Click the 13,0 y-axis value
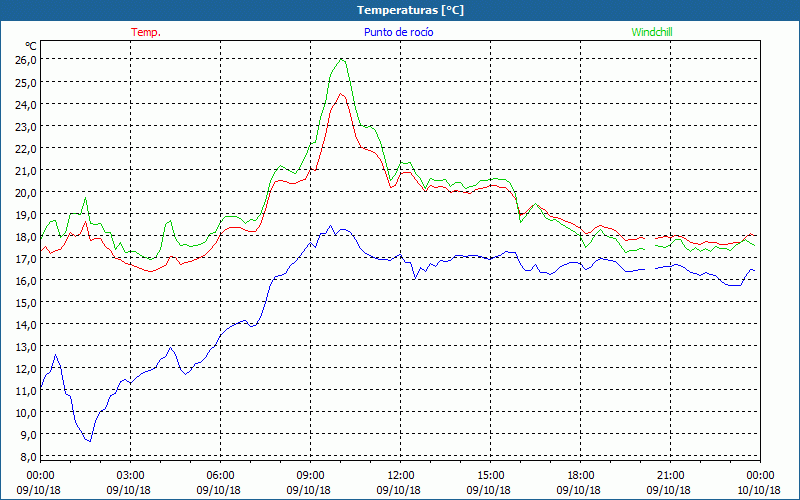 [x=26, y=347]
